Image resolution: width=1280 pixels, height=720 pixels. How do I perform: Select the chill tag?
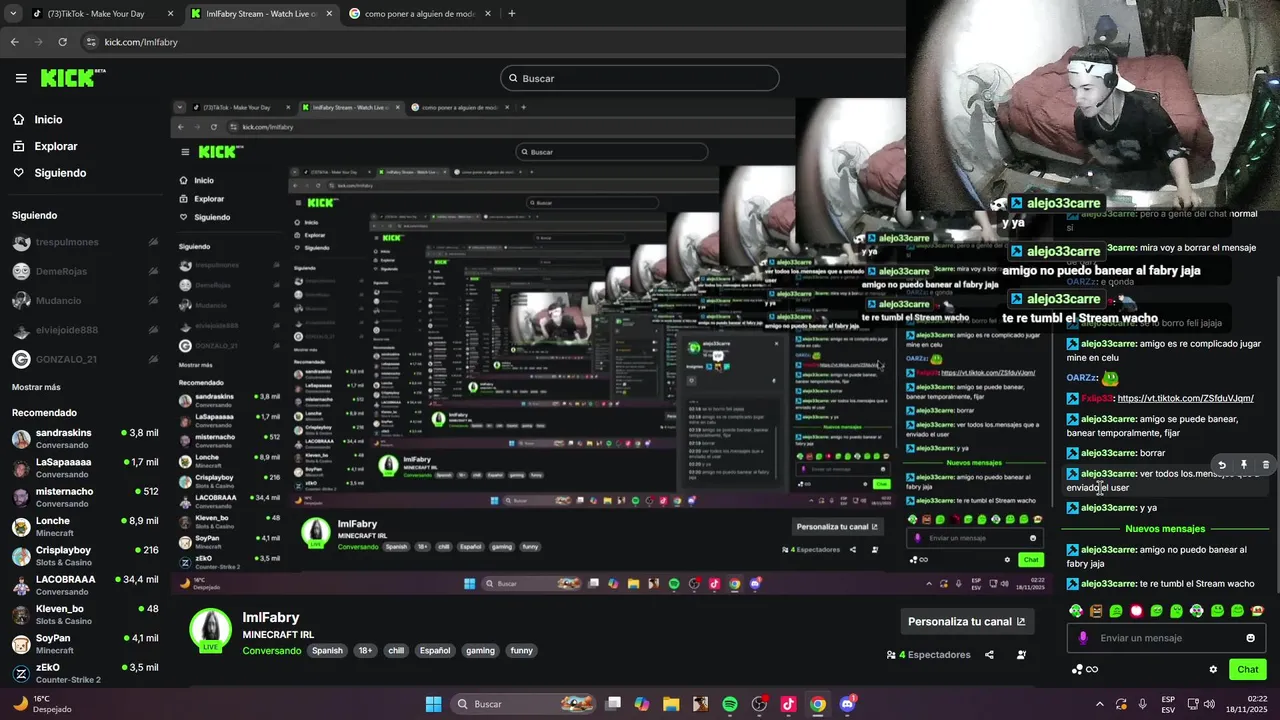click(x=396, y=650)
